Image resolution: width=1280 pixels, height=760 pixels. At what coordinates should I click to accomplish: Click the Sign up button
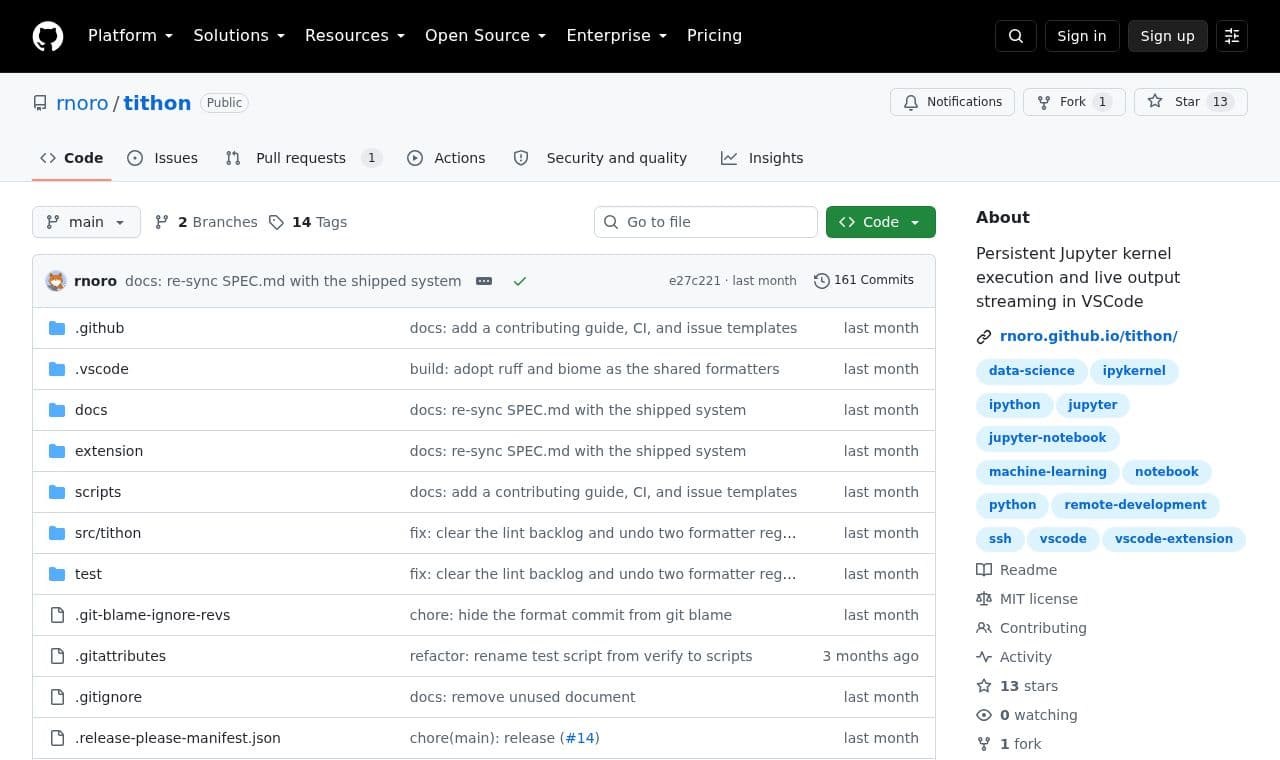pyautogui.click(x=1168, y=36)
